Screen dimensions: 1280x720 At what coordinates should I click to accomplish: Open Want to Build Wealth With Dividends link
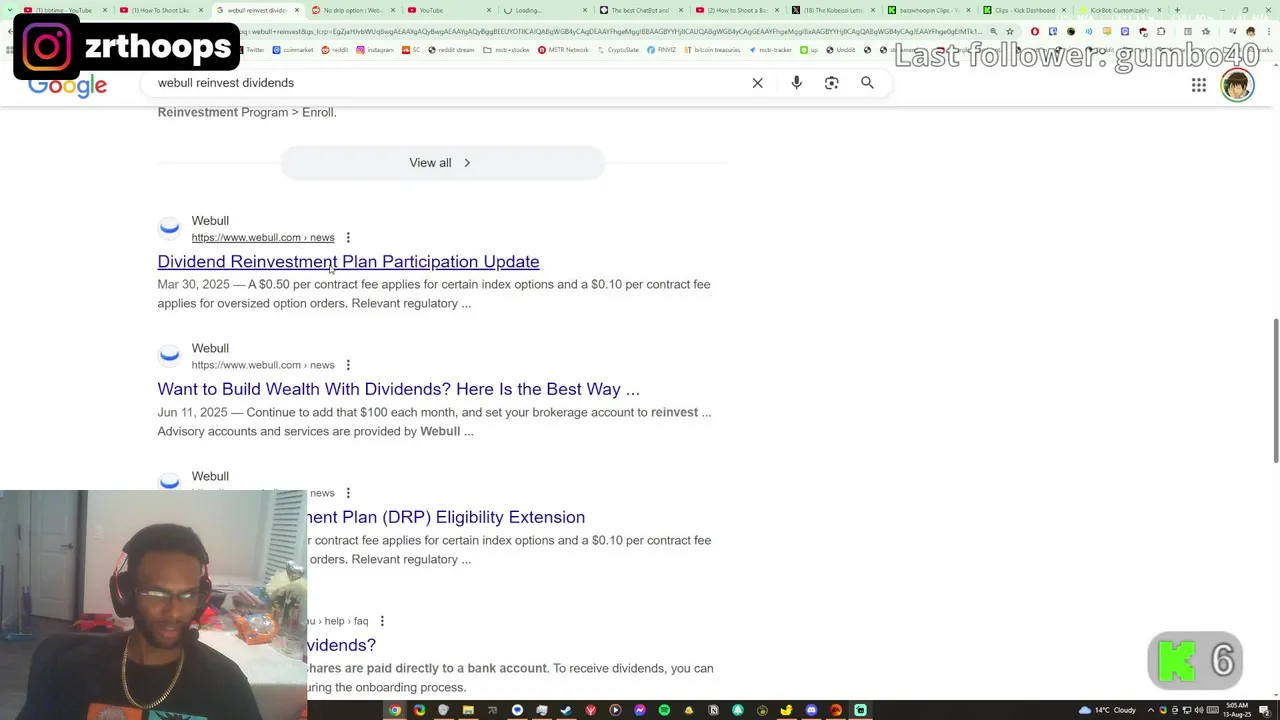click(398, 390)
